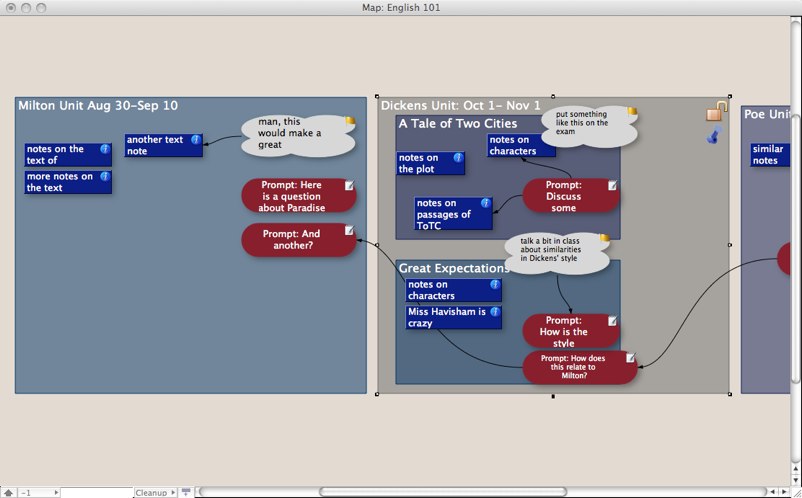Click the info badge on 'more notes on the text'
Screen dimensions: 802x498
pos(105,176)
